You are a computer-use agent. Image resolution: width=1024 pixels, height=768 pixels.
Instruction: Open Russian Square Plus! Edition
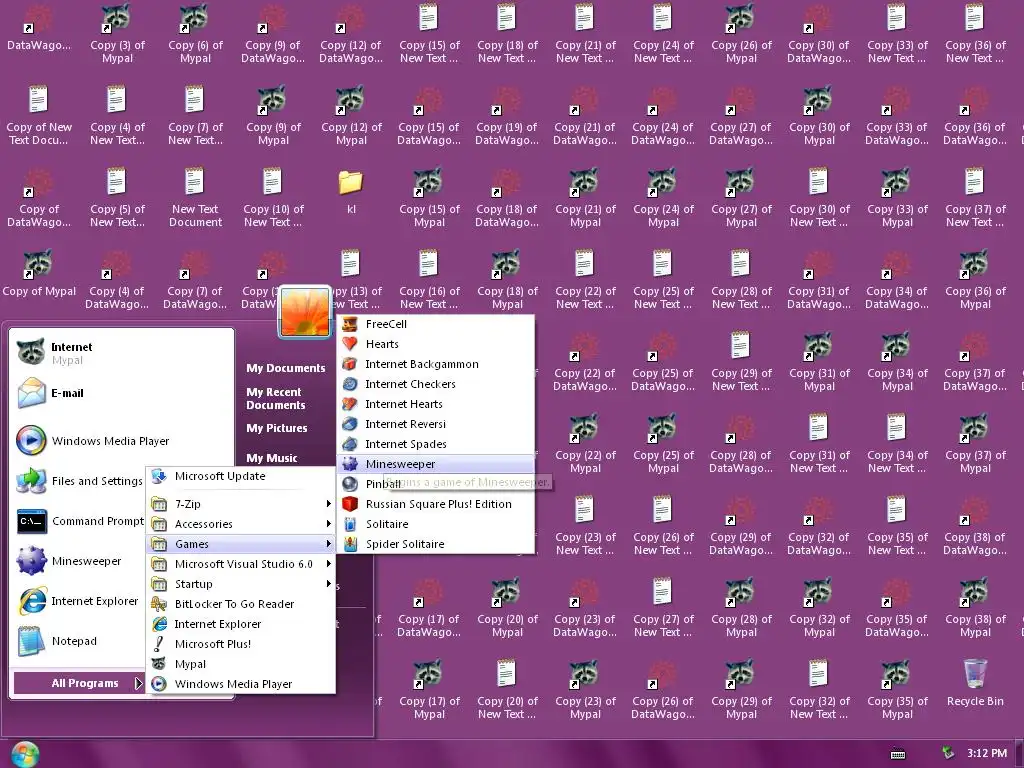[x=436, y=504]
